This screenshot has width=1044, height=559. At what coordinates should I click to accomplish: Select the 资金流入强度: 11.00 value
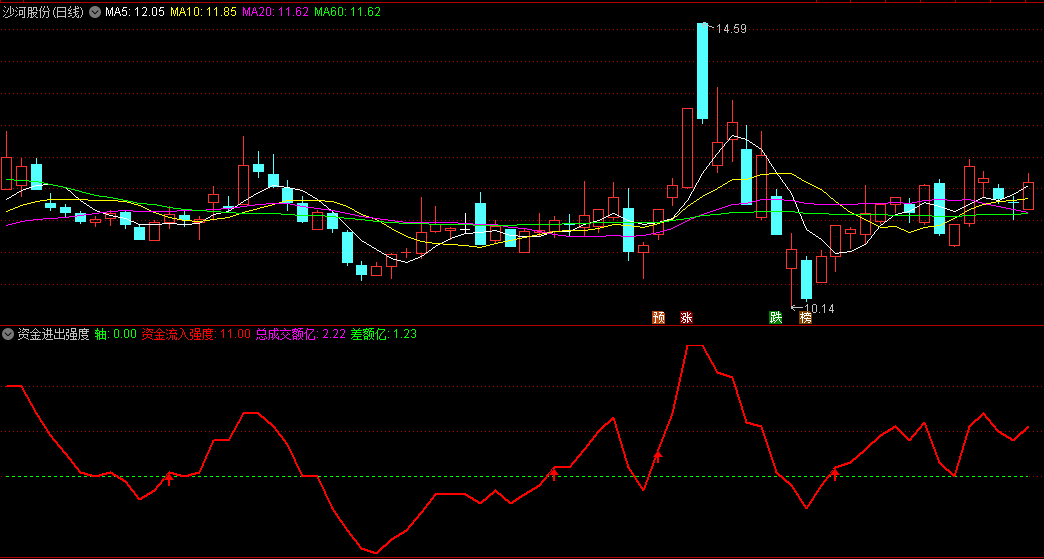click(x=196, y=334)
